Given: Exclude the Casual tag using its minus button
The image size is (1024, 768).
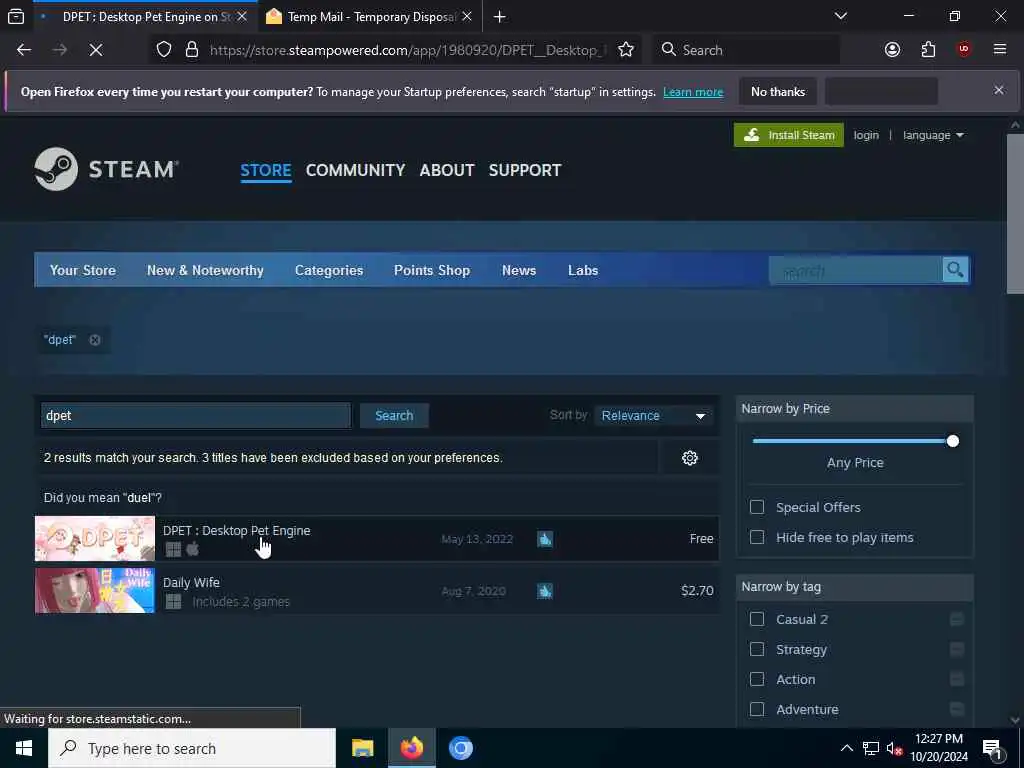Looking at the screenshot, I should click(957, 619).
